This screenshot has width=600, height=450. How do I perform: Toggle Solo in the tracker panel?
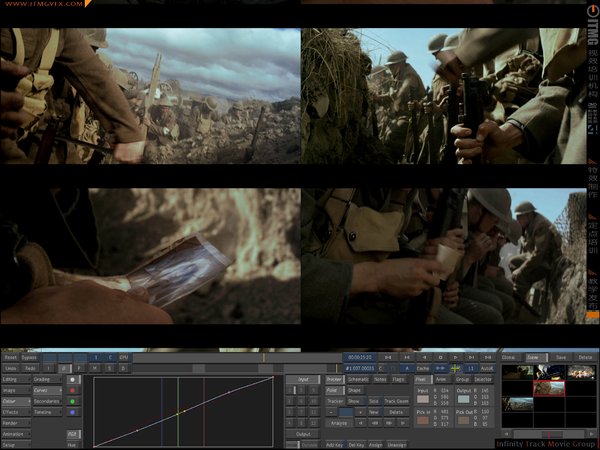click(x=373, y=401)
